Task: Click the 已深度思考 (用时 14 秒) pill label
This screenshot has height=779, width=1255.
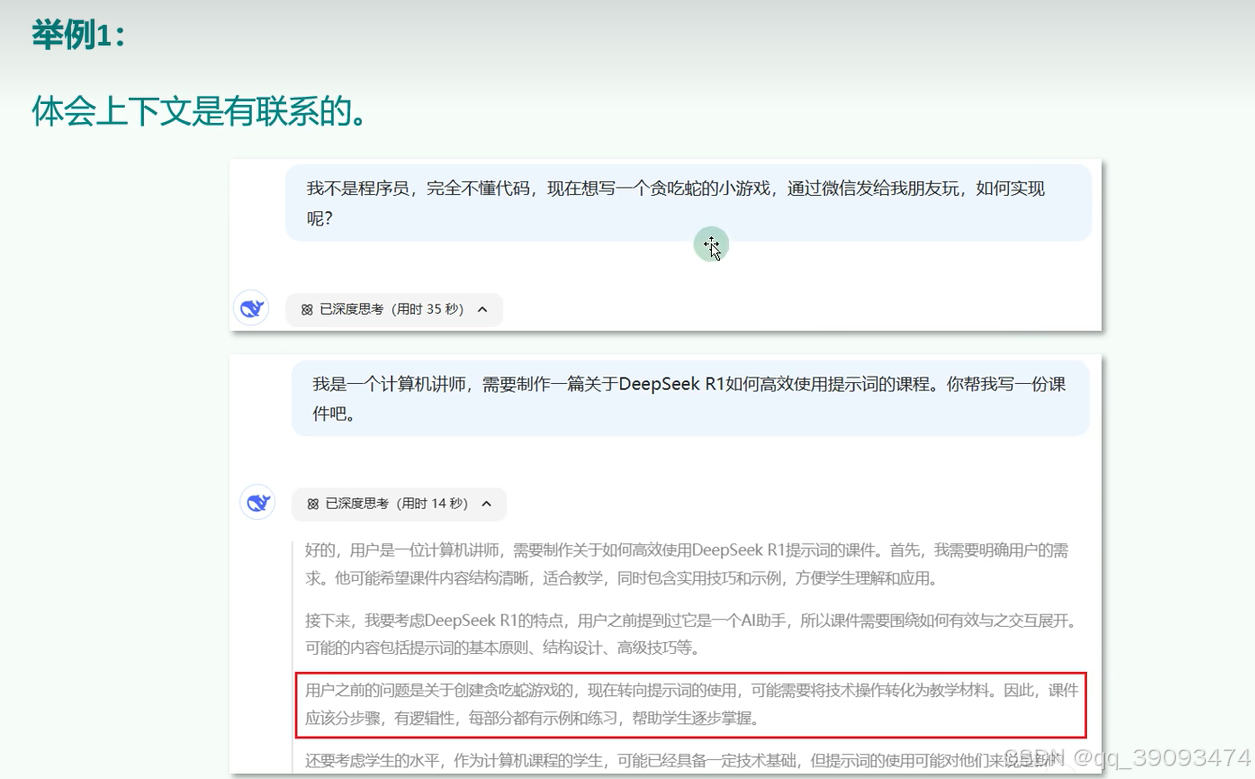Action: [x=397, y=504]
